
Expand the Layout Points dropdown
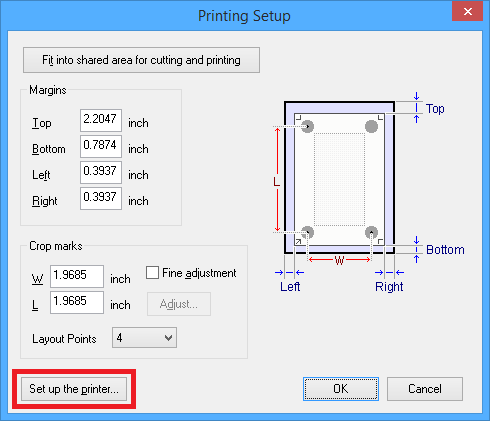[144, 338]
